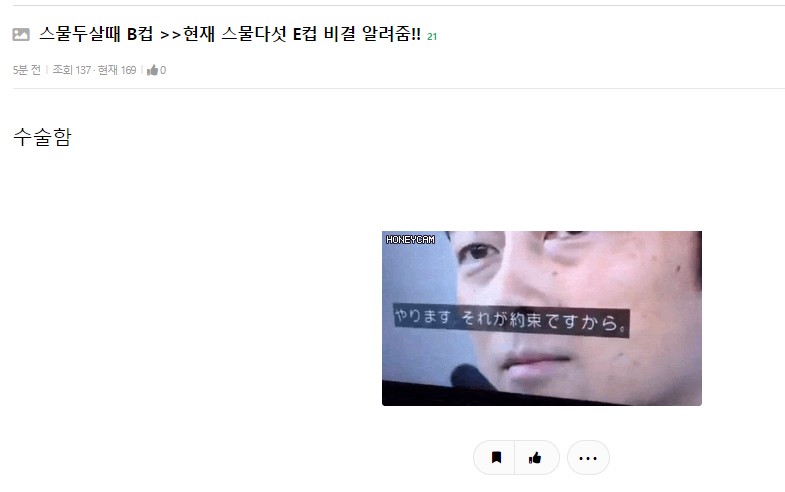Image resolution: width=785 pixels, height=492 pixels.
Task: Click the word B컵 in the title
Action: point(140,34)
